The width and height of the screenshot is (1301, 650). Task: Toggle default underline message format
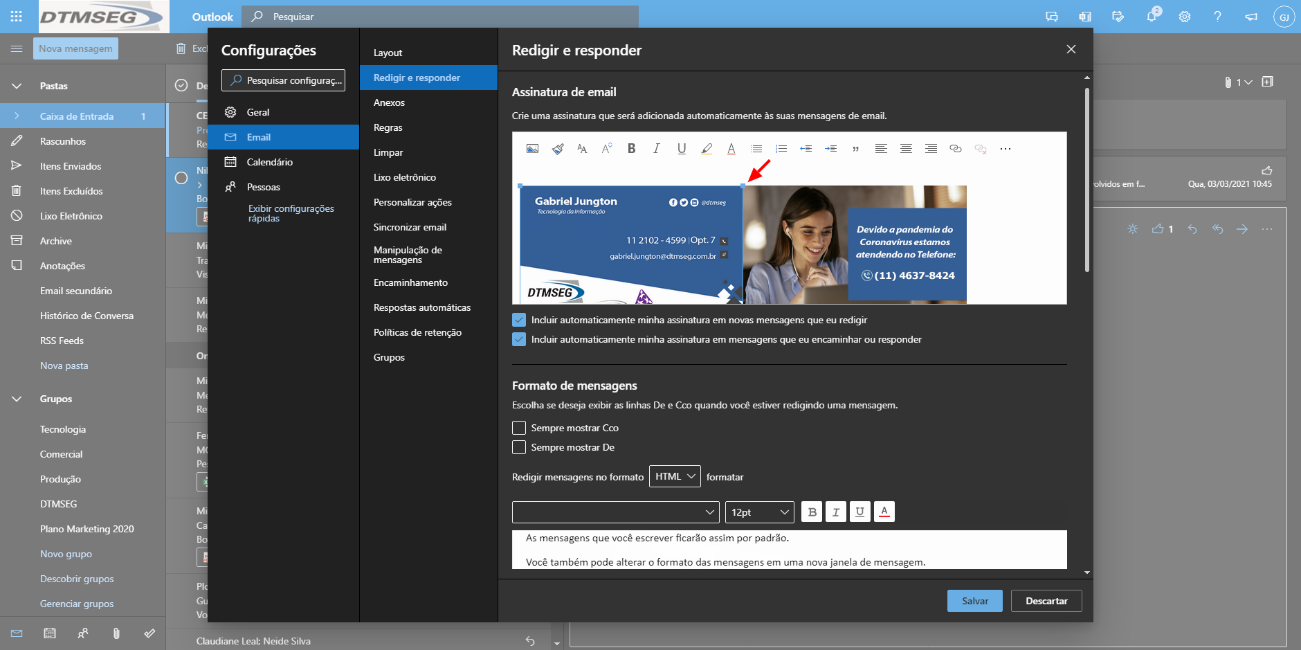pyautogui.click(x=860, y=512)
